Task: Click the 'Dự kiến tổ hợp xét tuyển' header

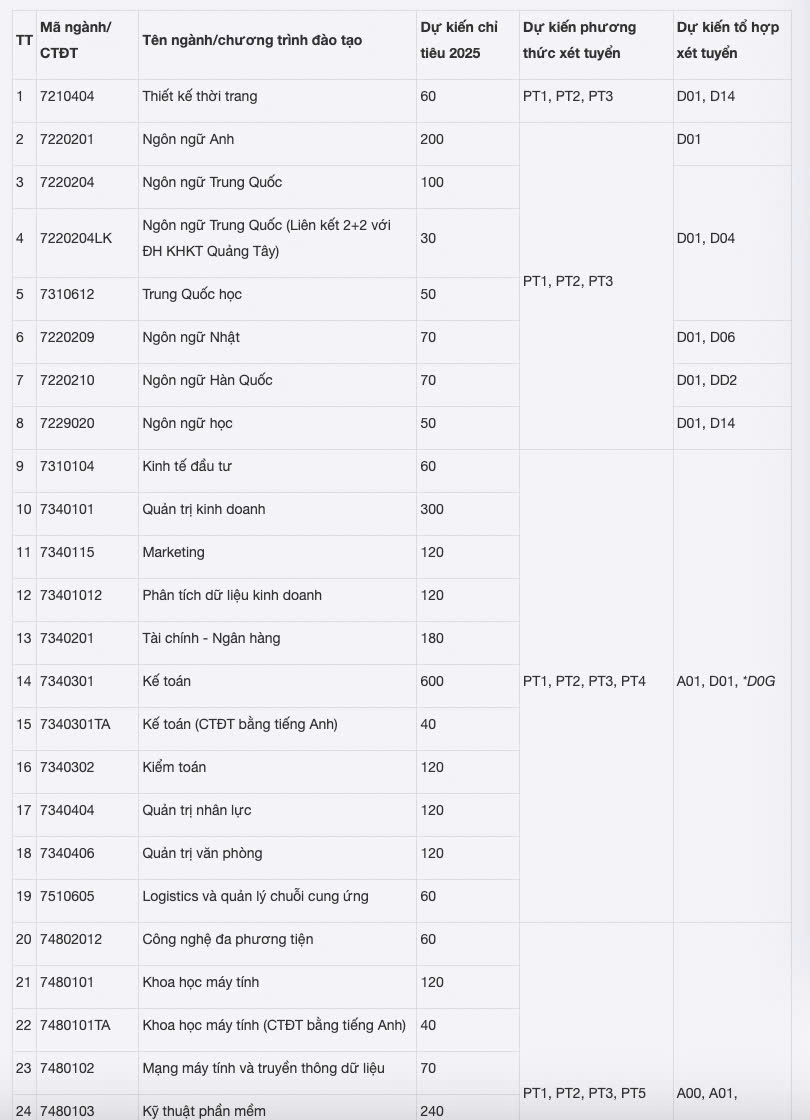Action: click(x=727, y=40)
